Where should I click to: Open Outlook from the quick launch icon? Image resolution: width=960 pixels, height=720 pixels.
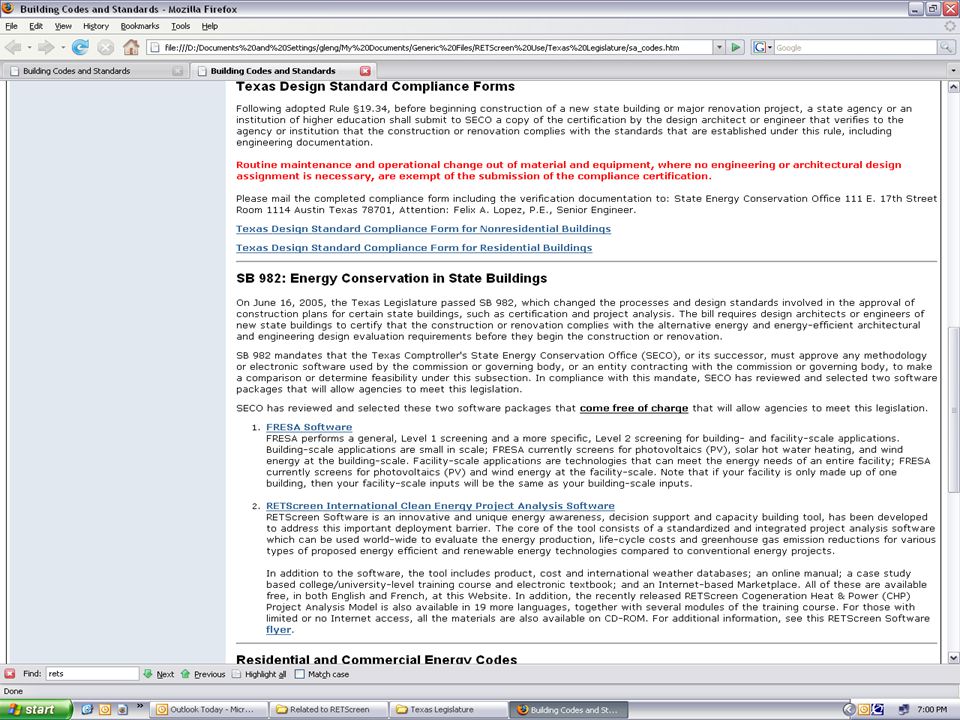click(x=105, y=709)
